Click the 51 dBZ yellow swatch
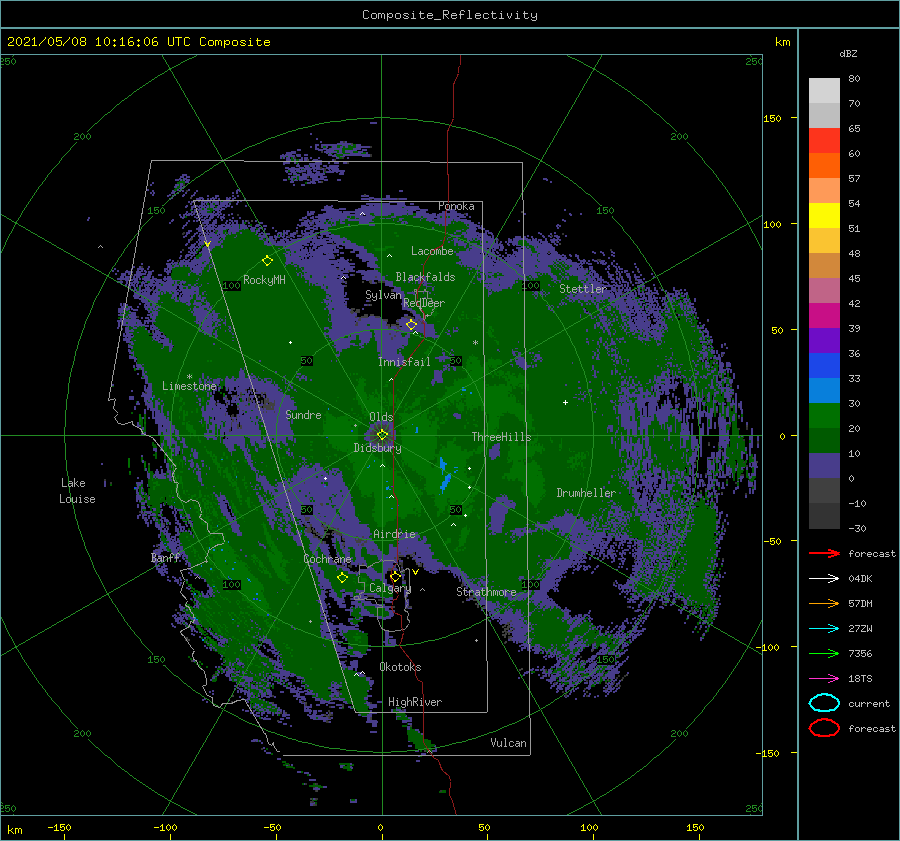Viewport: 900px width, 841px height. click(824, 215)
